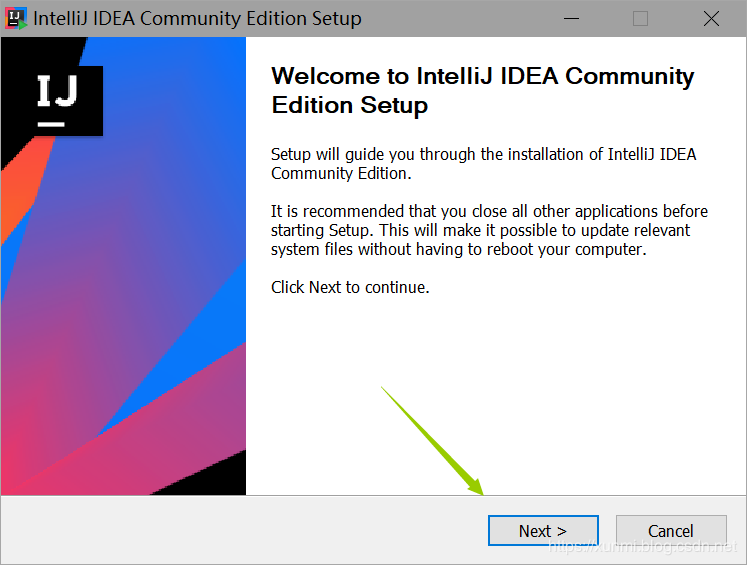
Task: Minimize the setup window
Action: [572, 19]
